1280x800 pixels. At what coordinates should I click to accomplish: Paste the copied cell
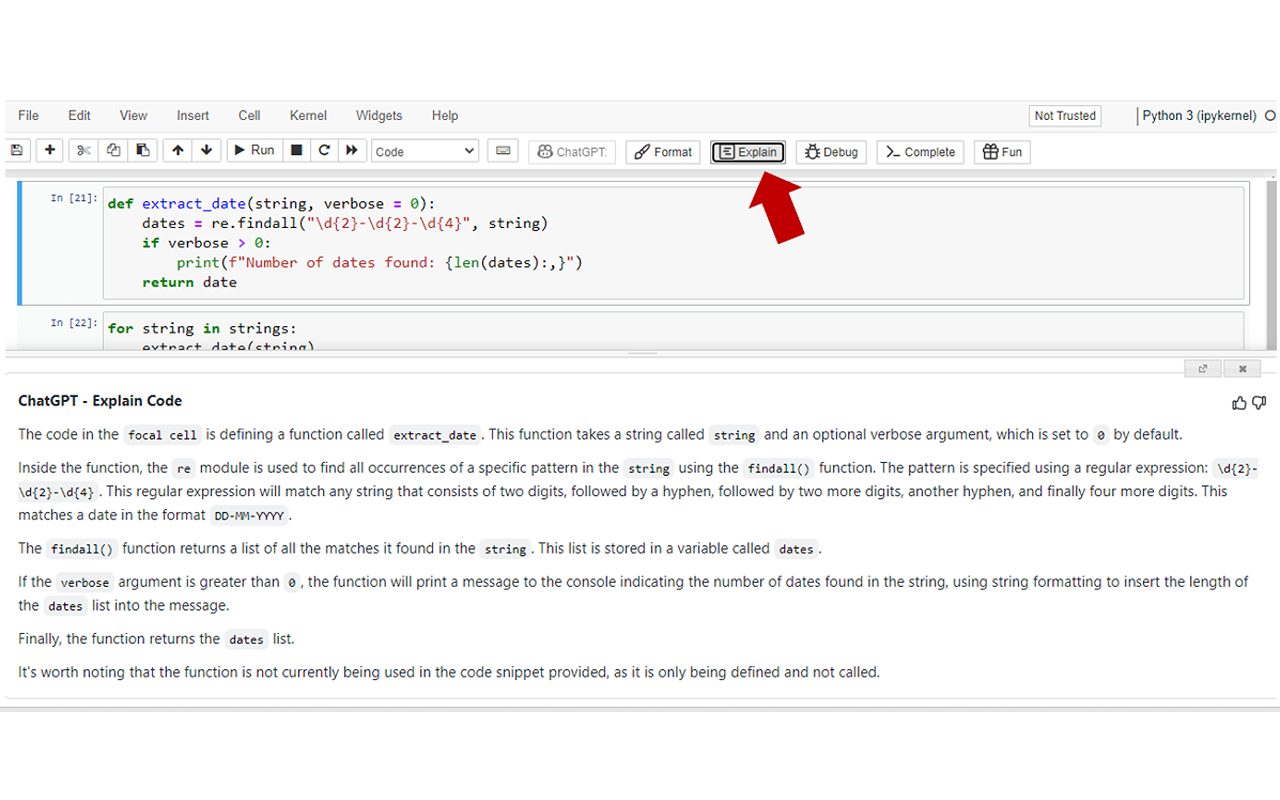click(x=142, y=151)
